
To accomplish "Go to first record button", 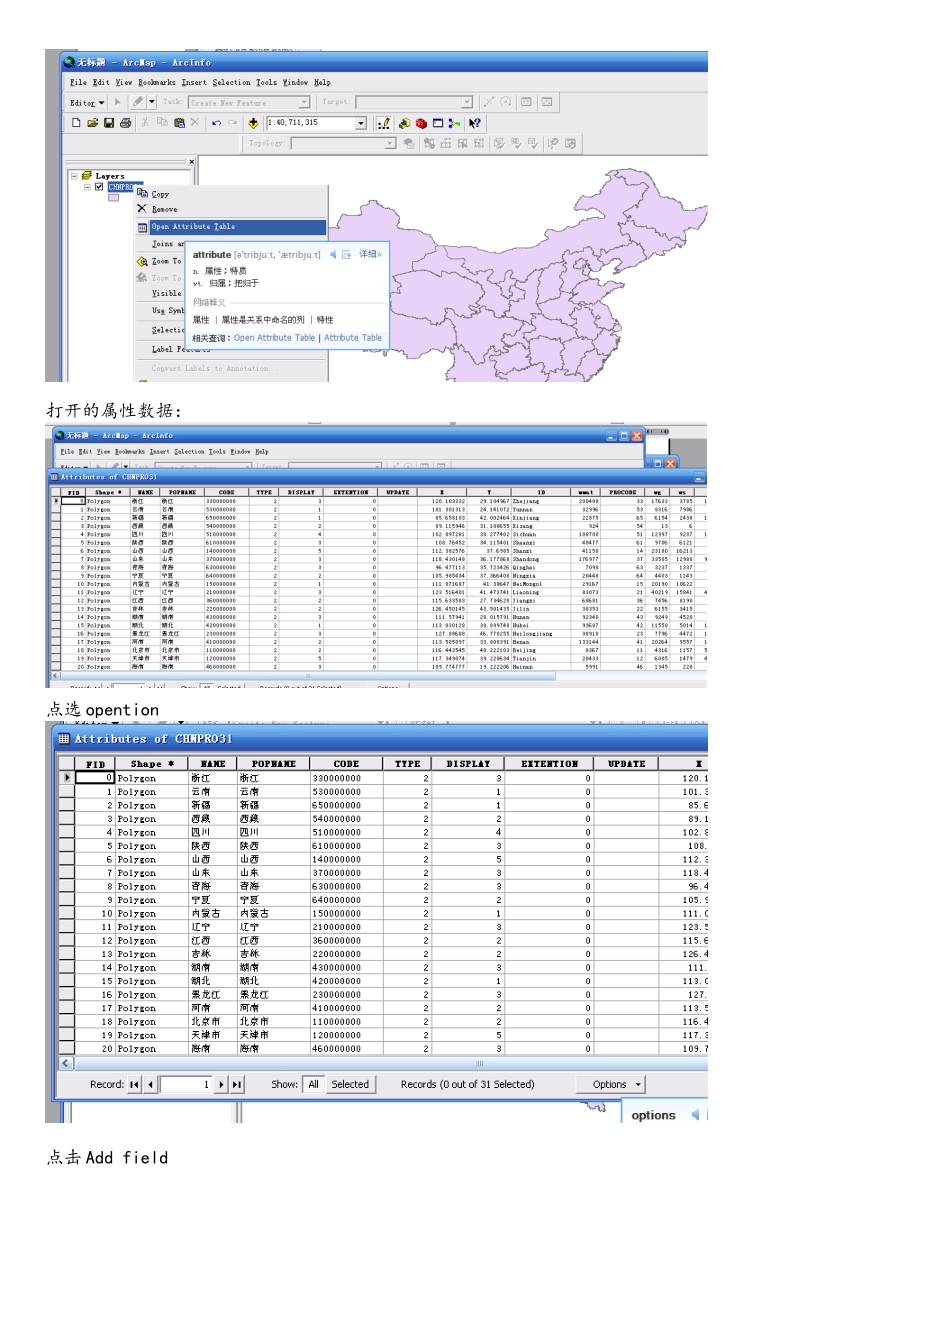I will click(x=134, y=1084).
